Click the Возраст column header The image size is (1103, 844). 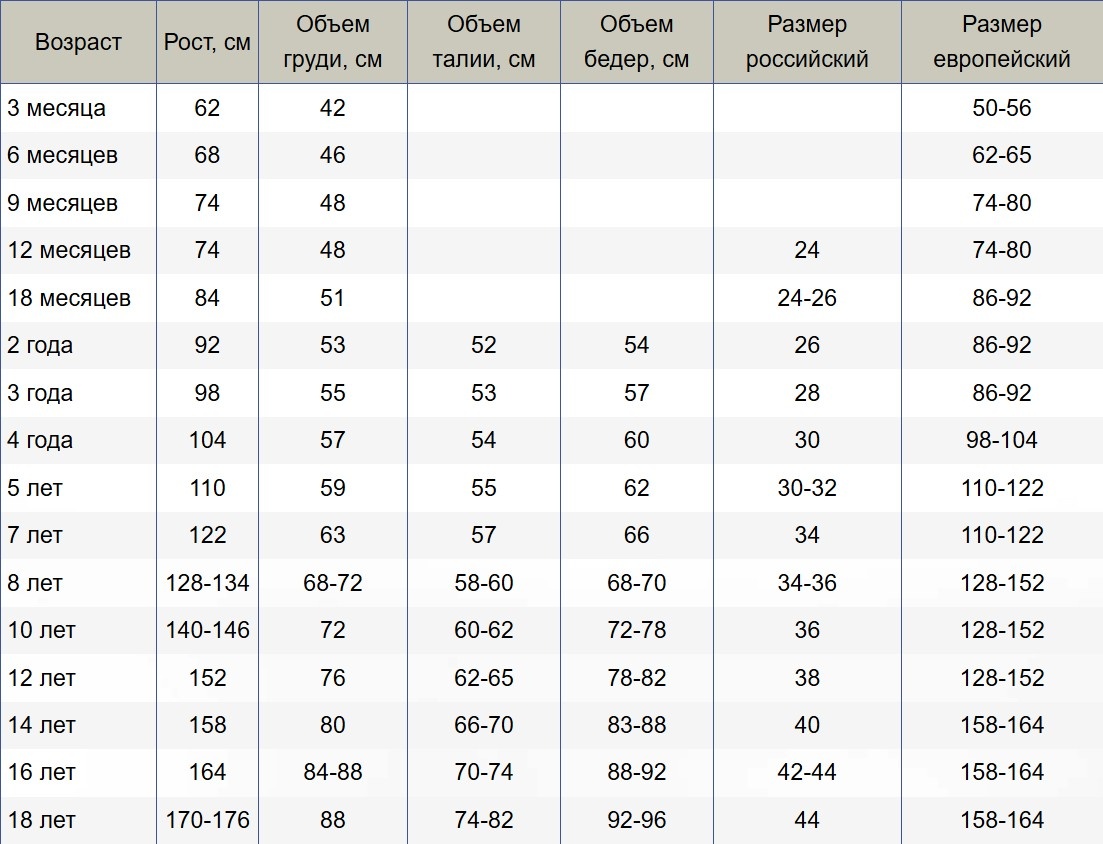pyautogui.click(x=78, y=42)
